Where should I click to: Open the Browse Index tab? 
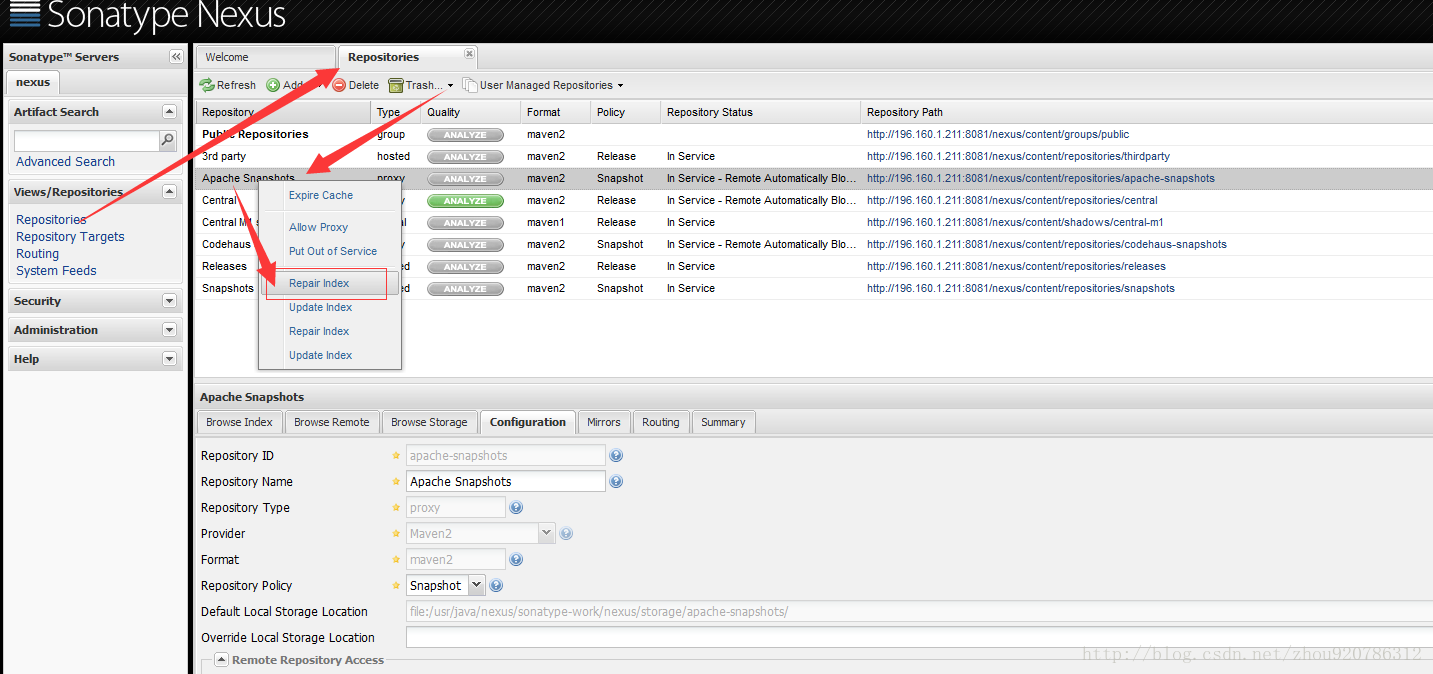pos(240,422)
